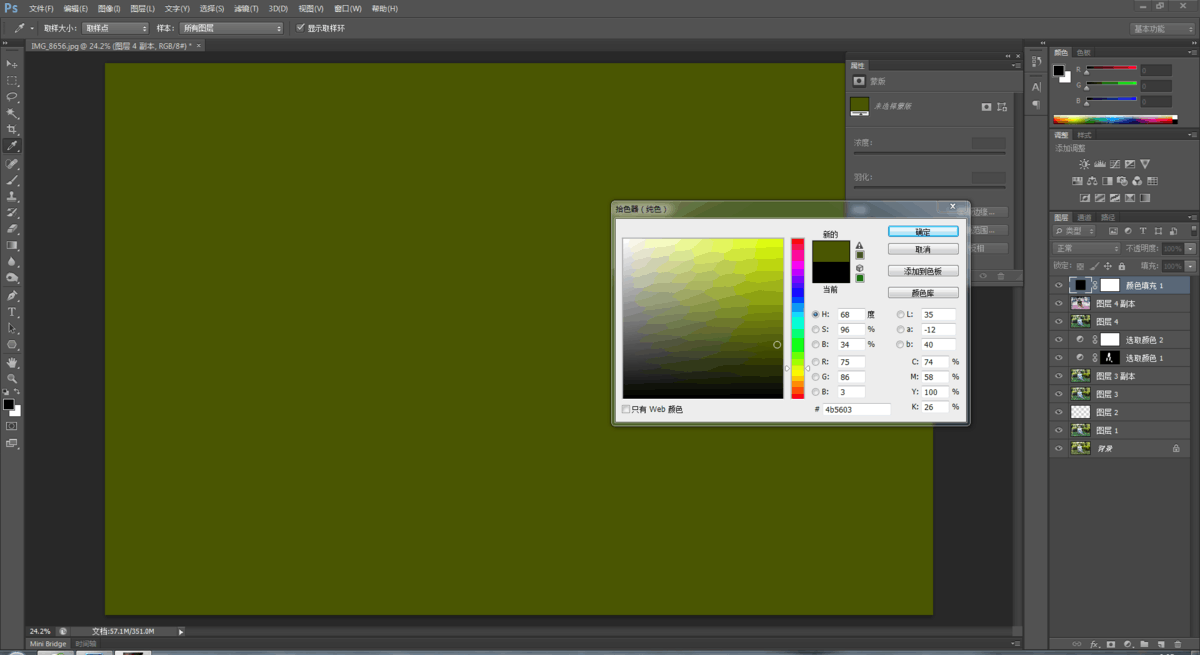Viewport: 1200px width, 655px height.
Task: Select the S: saturation radio button
Action: [816, 329]
